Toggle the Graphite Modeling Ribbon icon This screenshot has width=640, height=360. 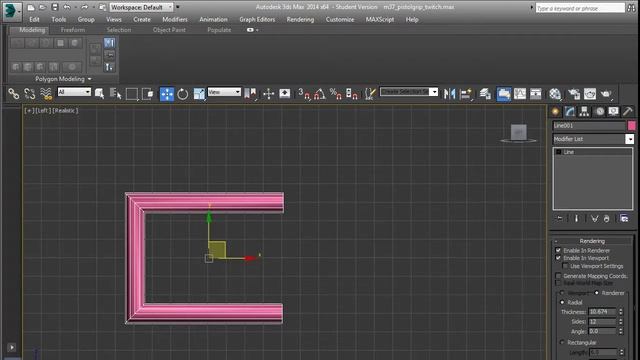[504, 94]
